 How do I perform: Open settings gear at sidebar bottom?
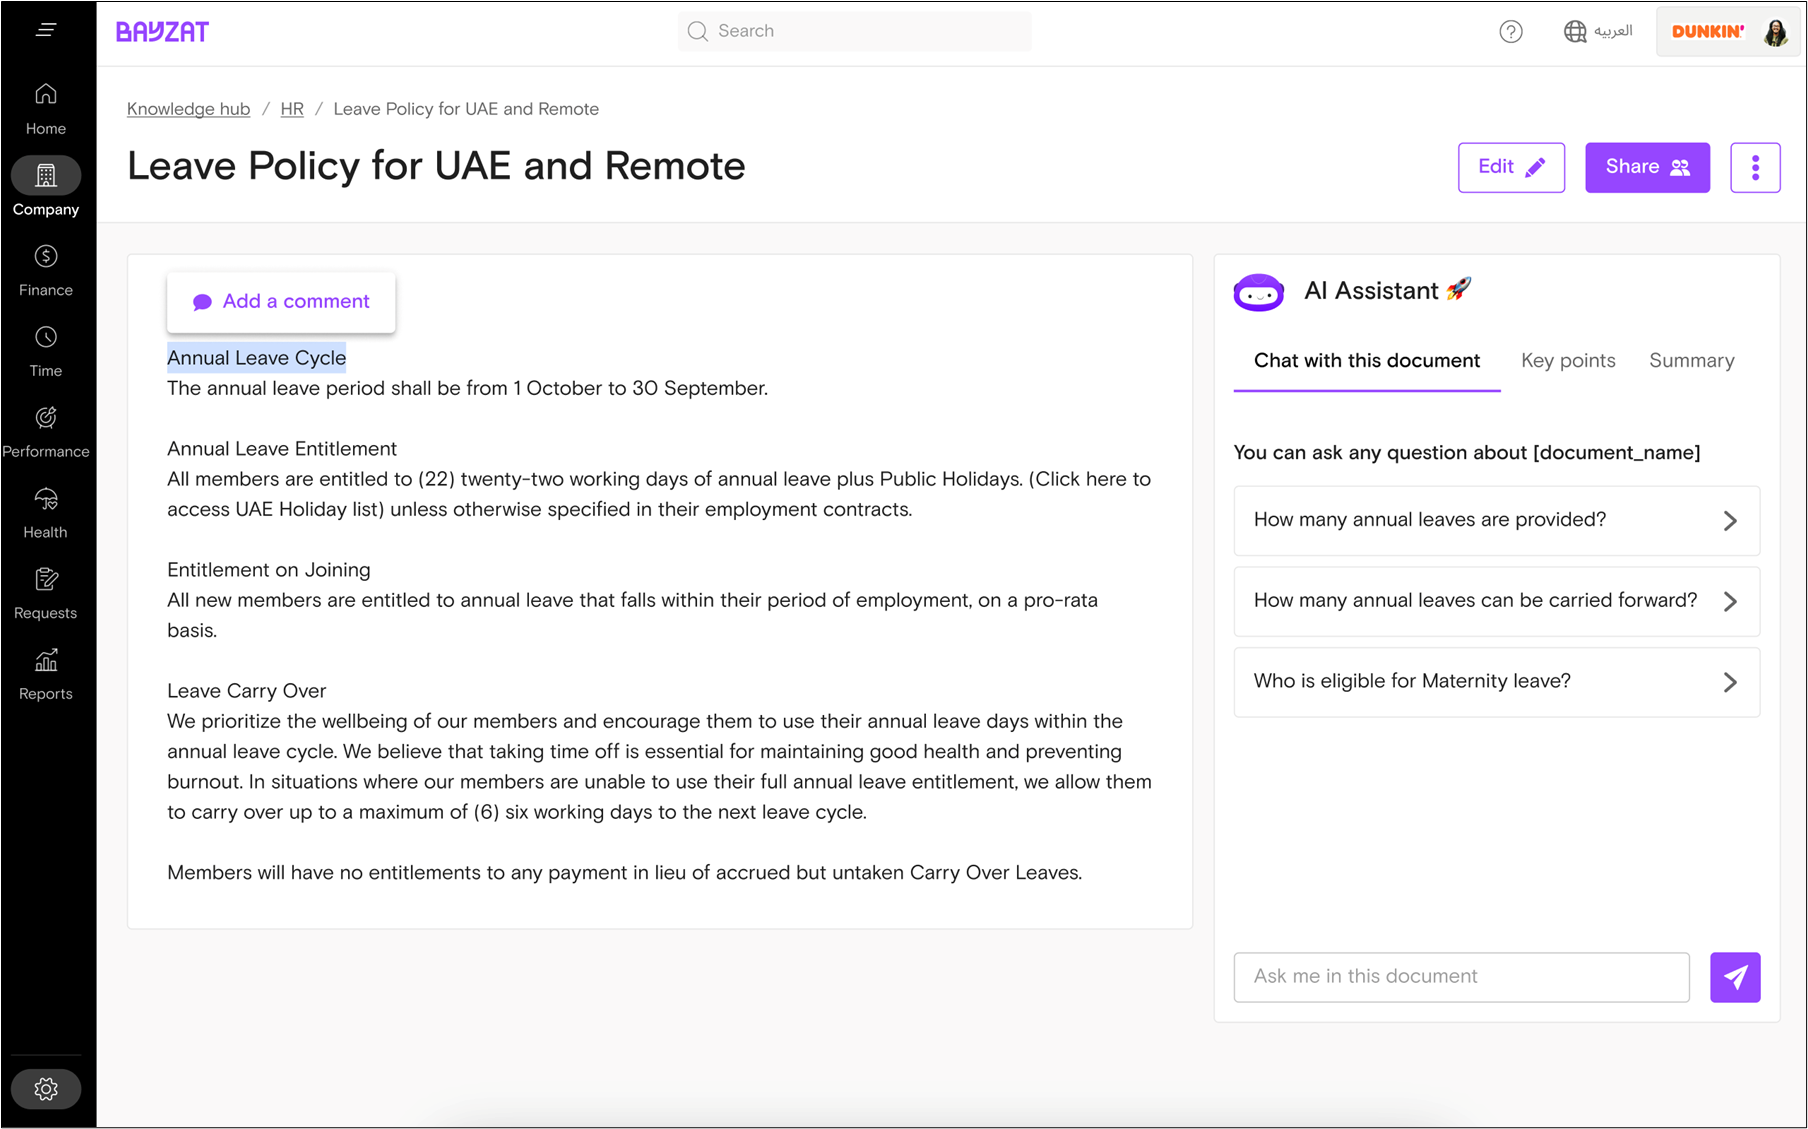46,1089
